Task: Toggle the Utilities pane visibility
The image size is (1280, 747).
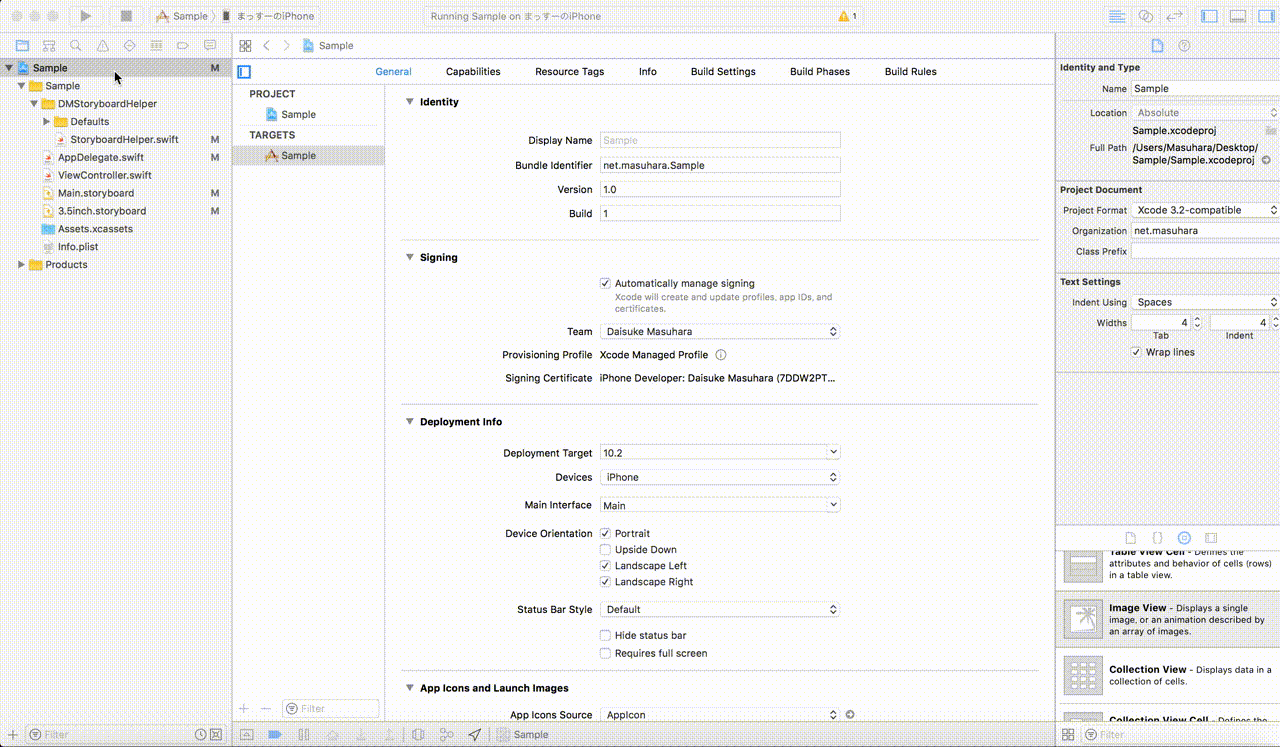Action: (1265, 16)
